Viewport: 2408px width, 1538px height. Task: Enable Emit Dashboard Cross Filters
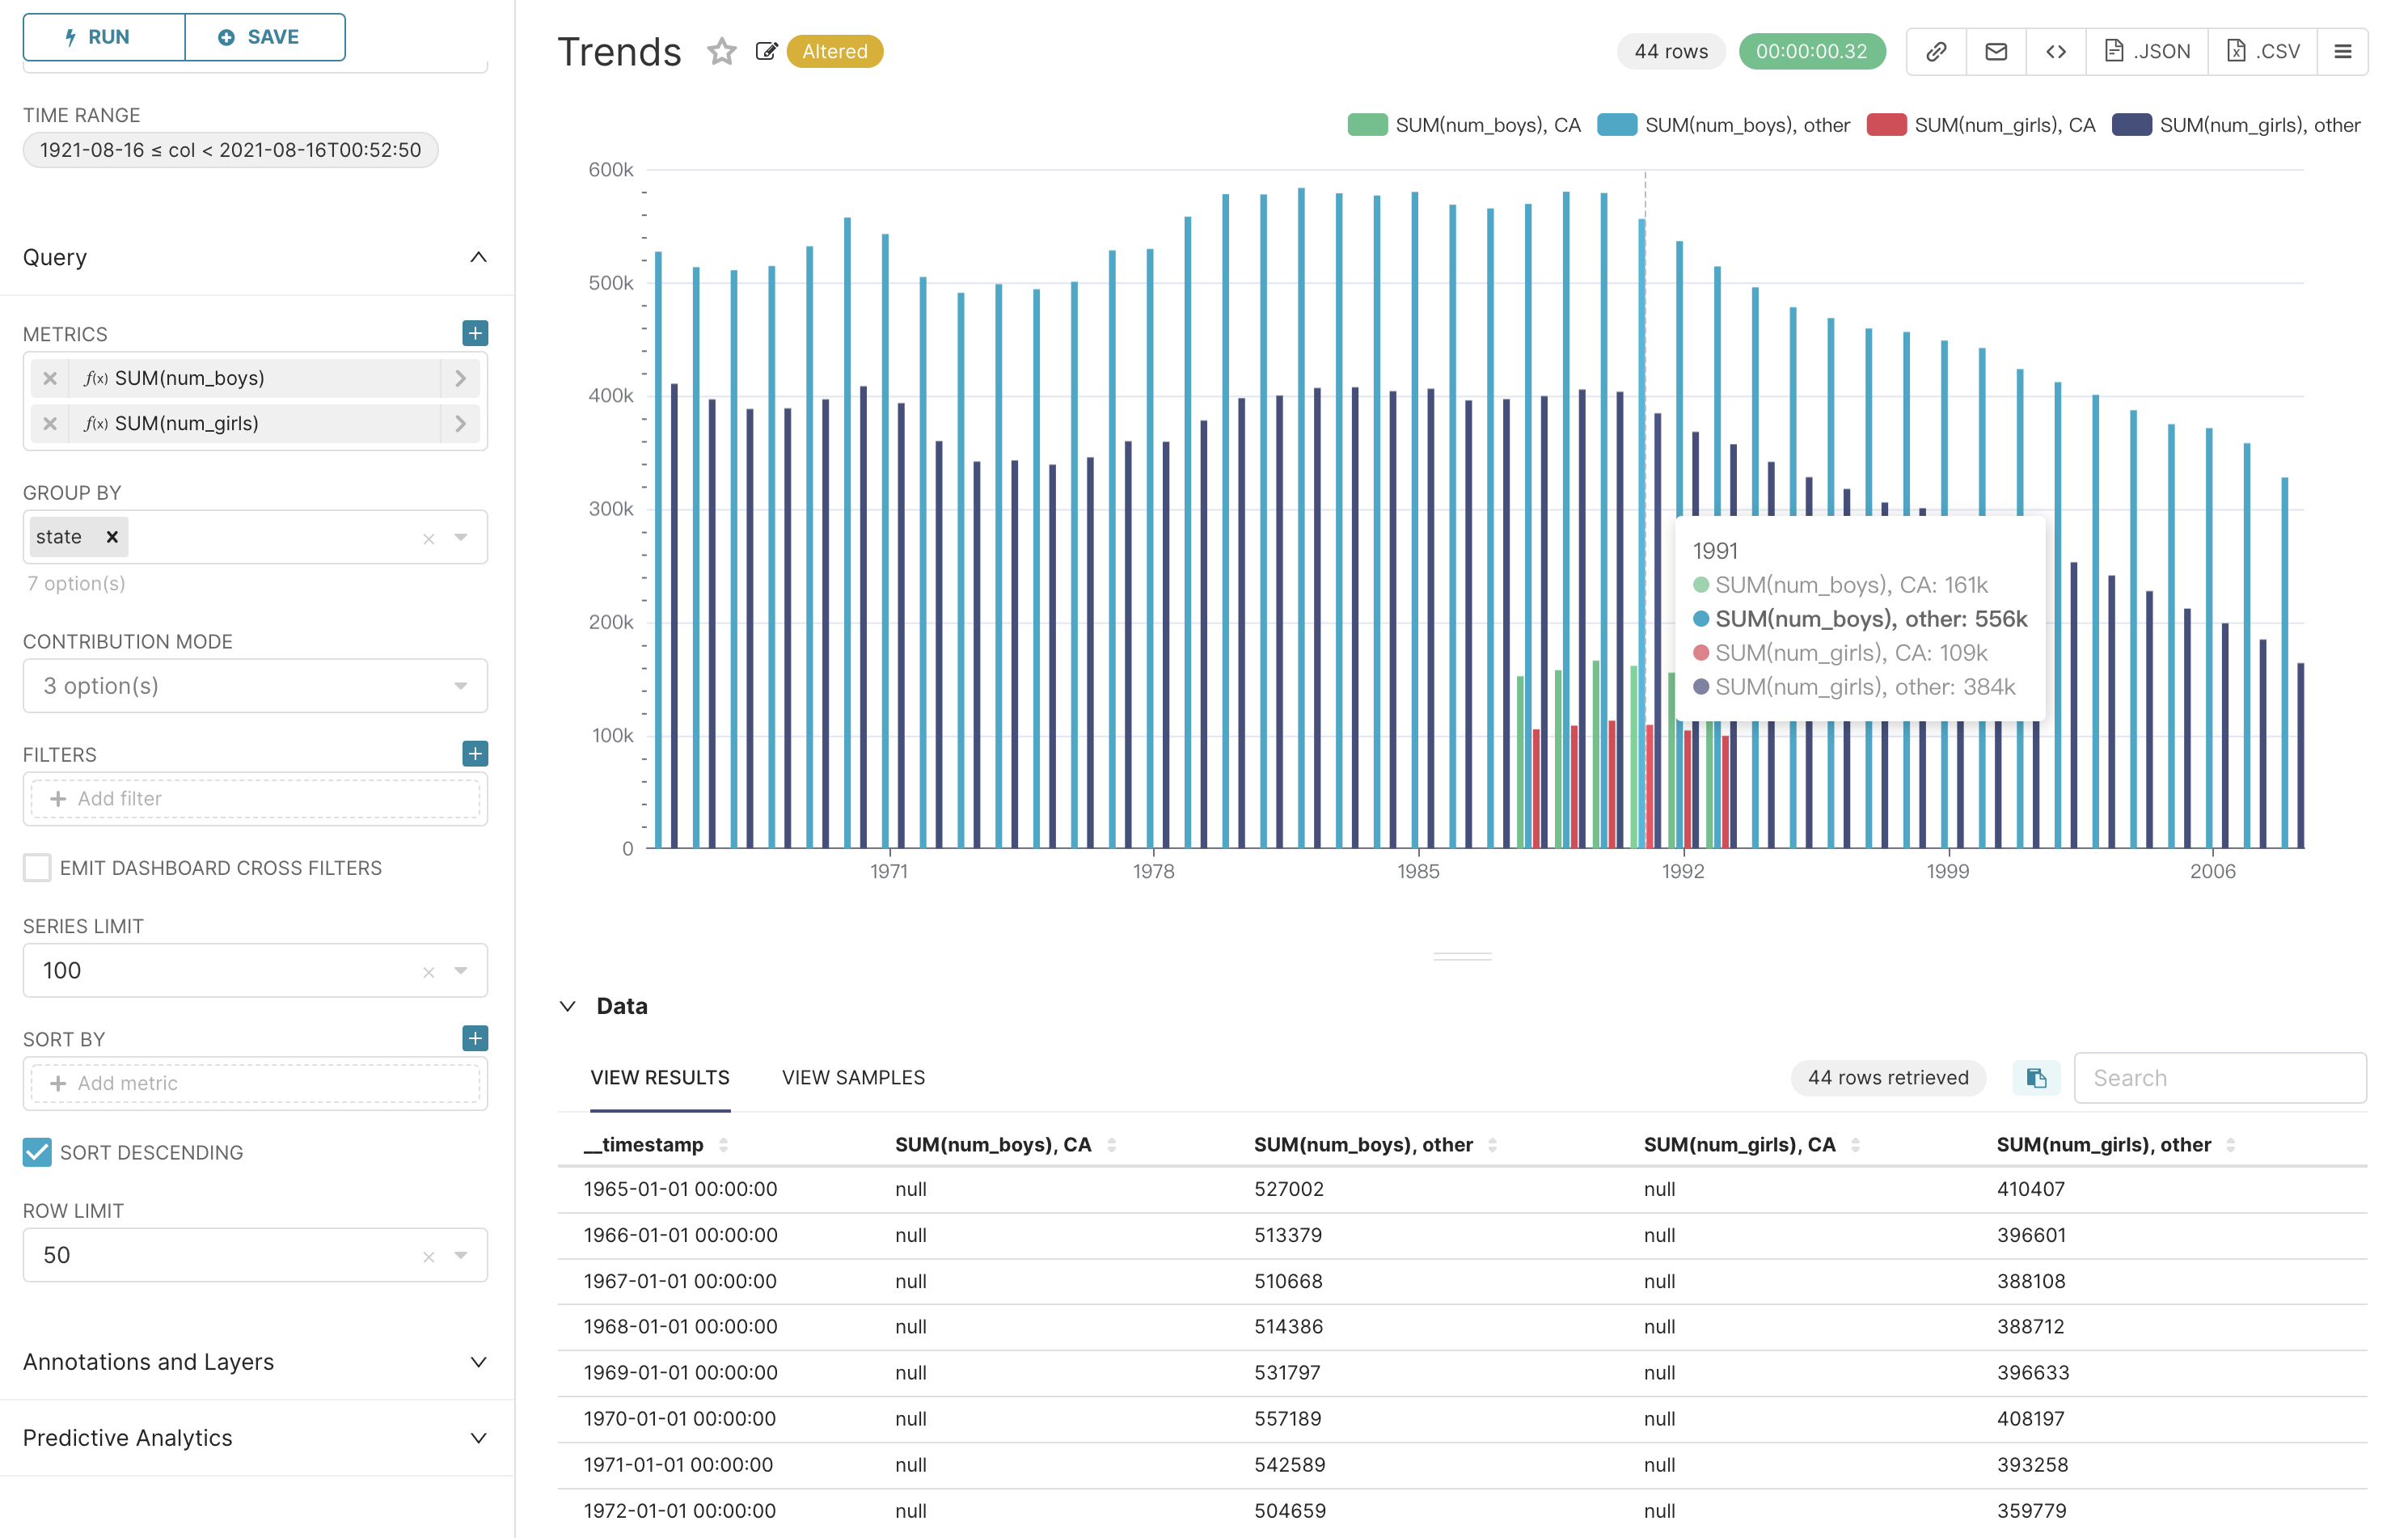point(37,868)
